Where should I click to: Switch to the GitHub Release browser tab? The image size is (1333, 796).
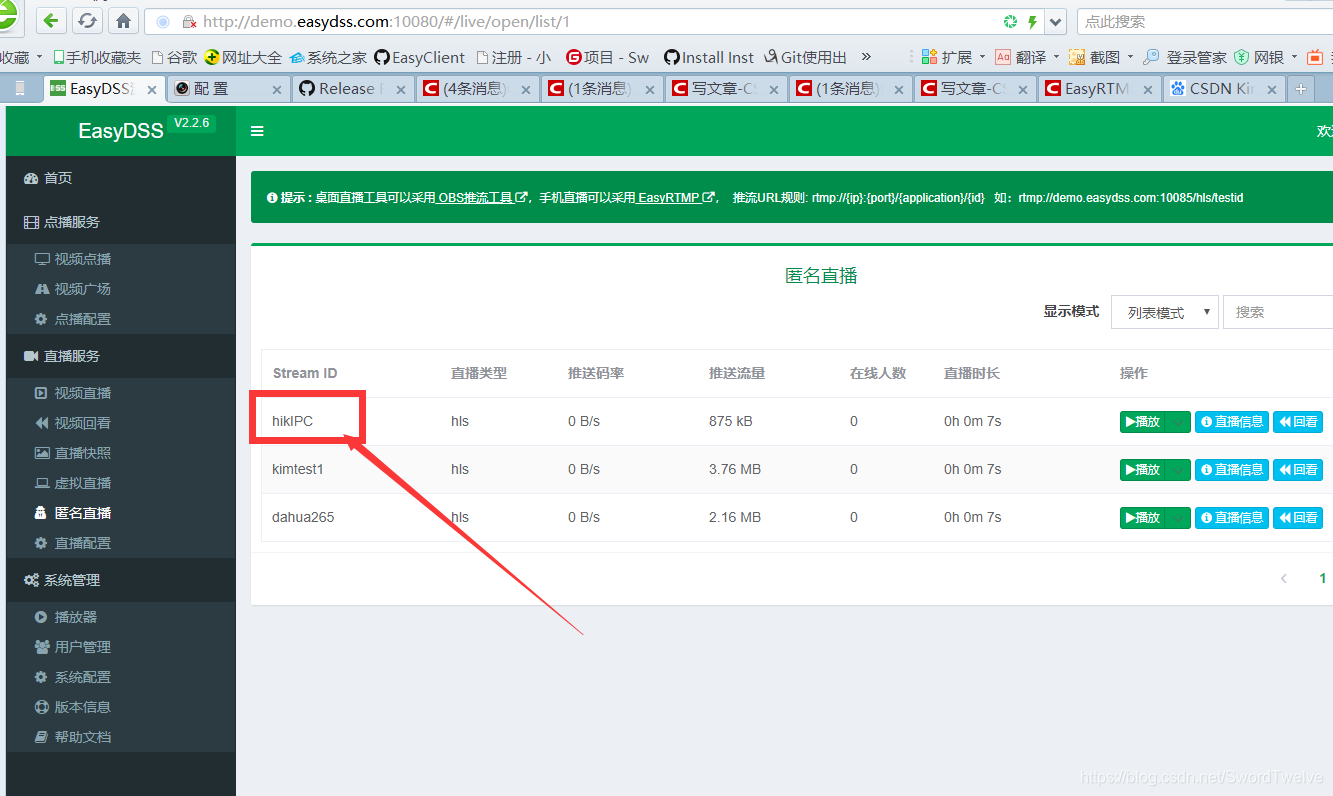point(353,89)
